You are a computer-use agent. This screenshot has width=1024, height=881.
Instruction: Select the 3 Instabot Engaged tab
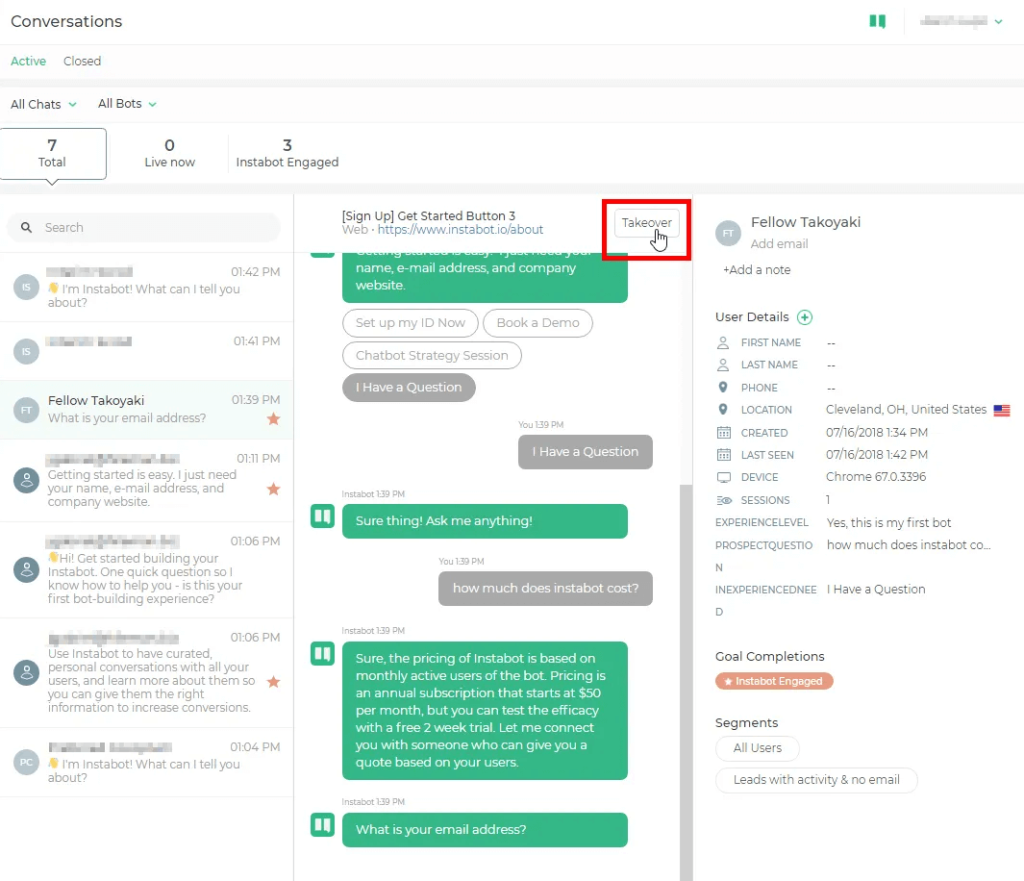coord(287,153)
